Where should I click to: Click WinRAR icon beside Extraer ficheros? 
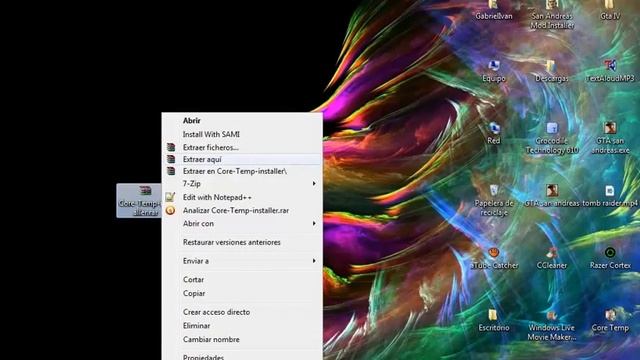pos(171,147)
